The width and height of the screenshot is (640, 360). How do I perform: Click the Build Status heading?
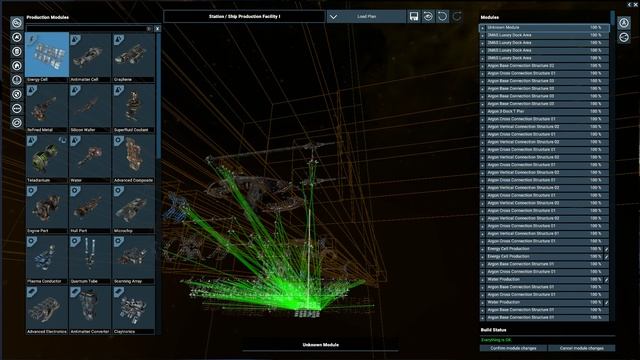[493, 330]
